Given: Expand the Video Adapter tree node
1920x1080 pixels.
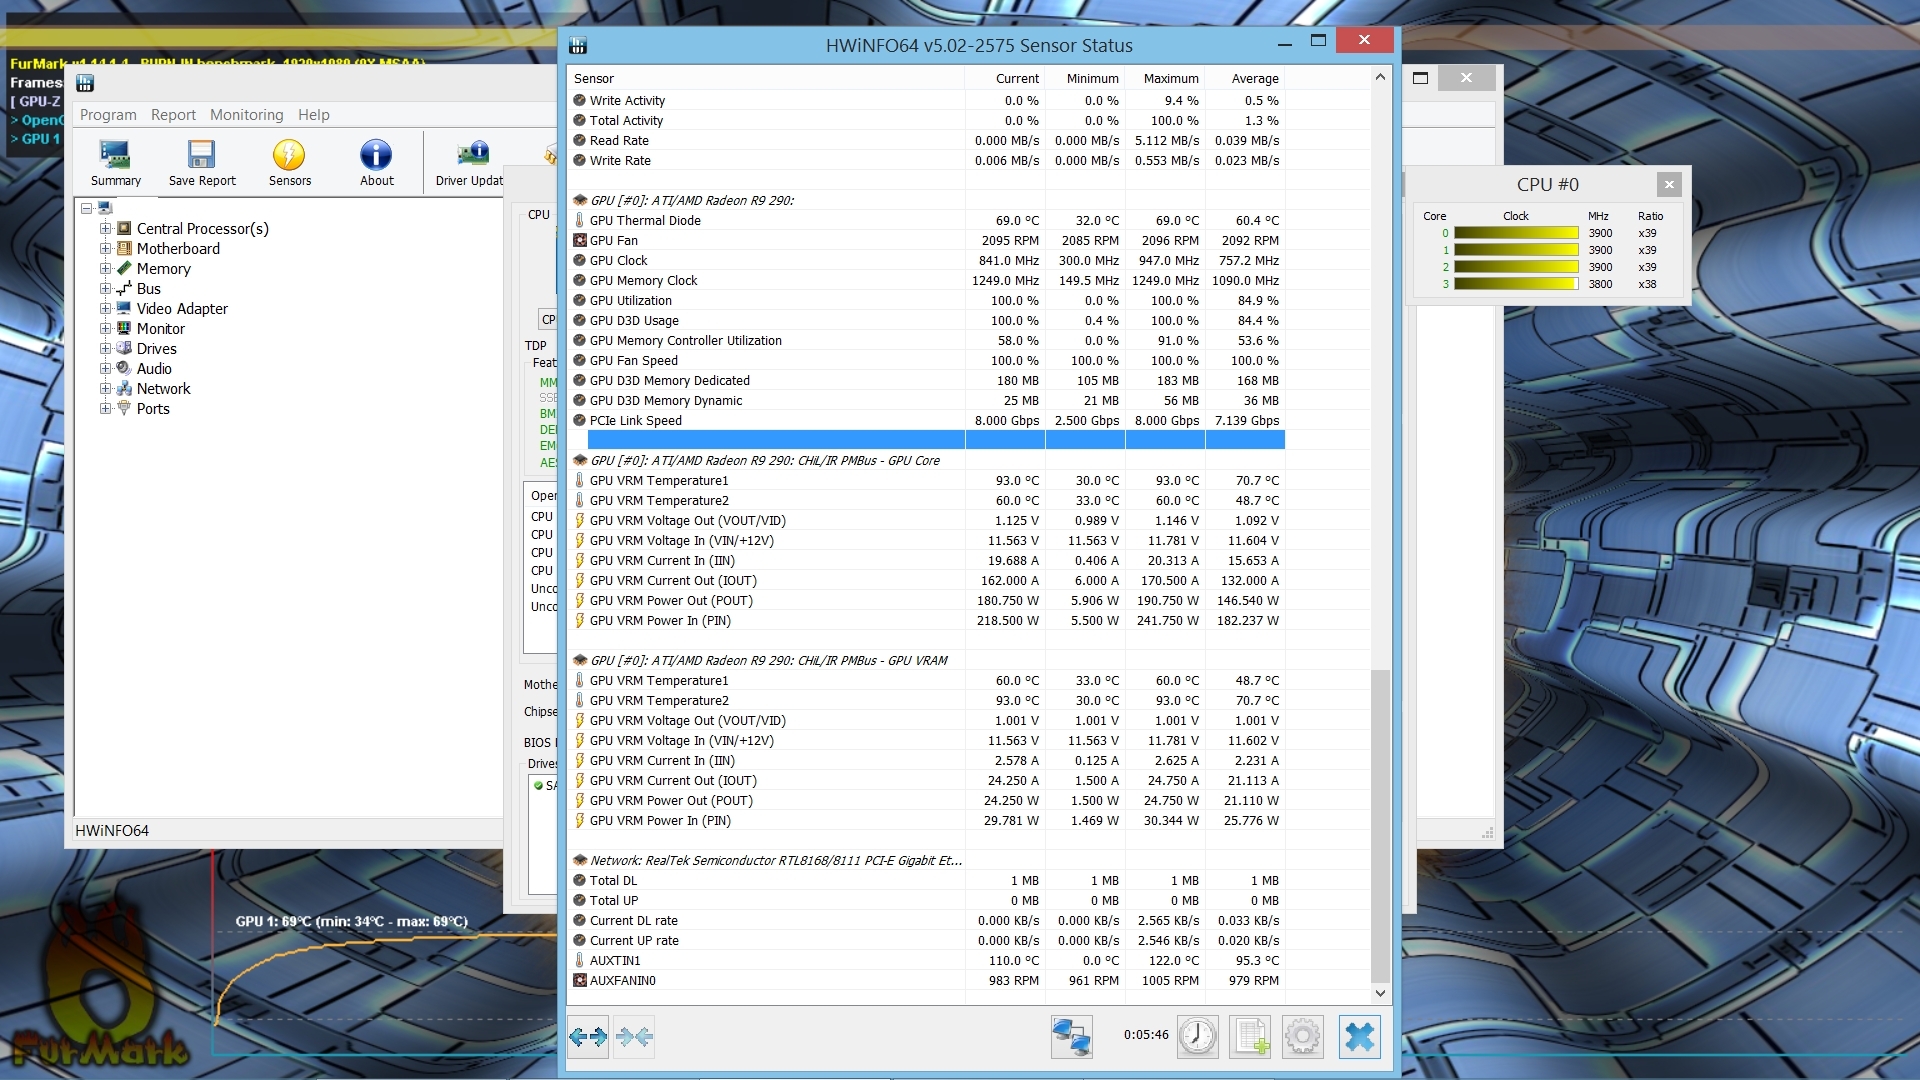Looking at the screenshot, I should [x=105, y=309].
